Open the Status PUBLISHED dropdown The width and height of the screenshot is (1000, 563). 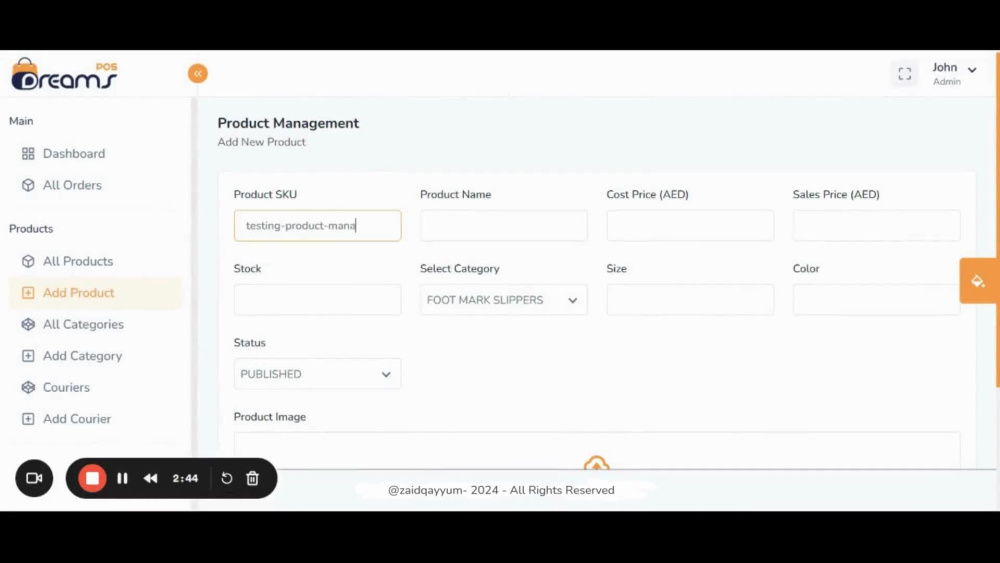click(x=318, y=374)
